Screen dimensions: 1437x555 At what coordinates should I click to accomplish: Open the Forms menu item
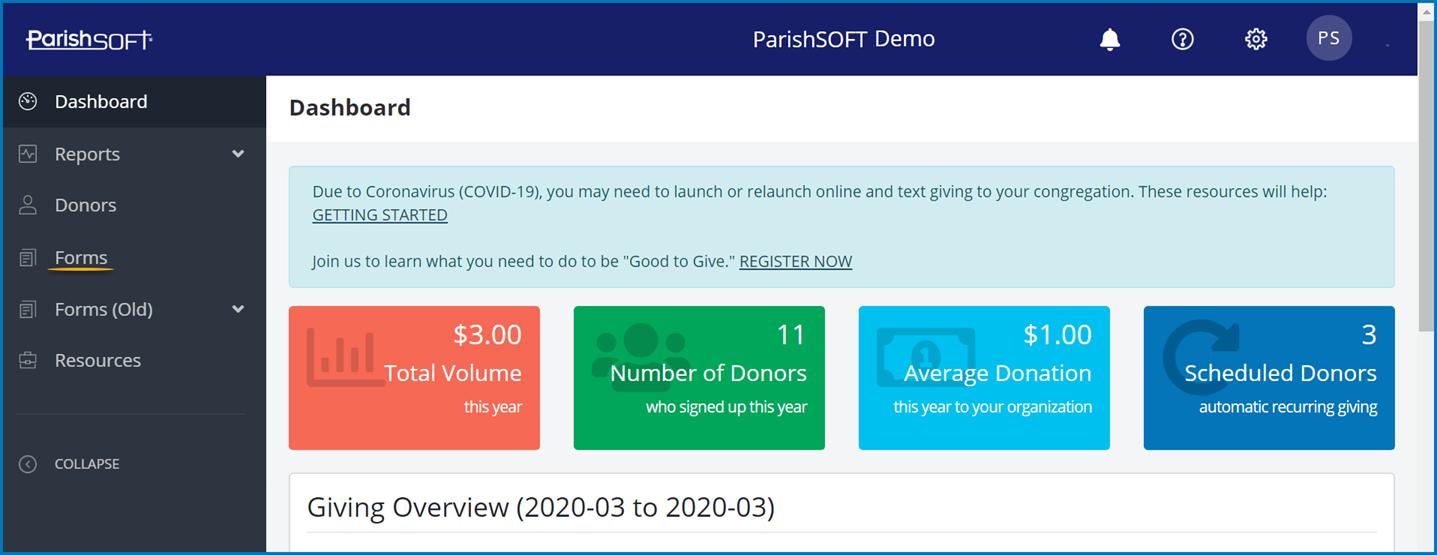tap(81, 258)
